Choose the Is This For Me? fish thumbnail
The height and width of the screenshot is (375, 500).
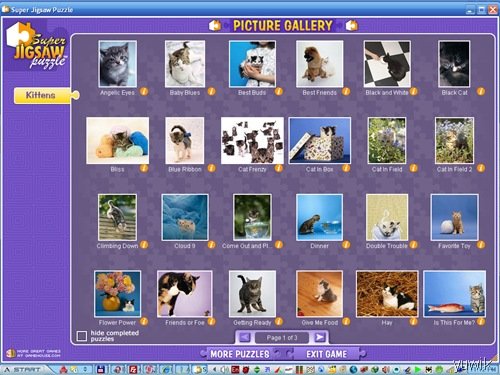pyautogui.click(x=454, y=294)
